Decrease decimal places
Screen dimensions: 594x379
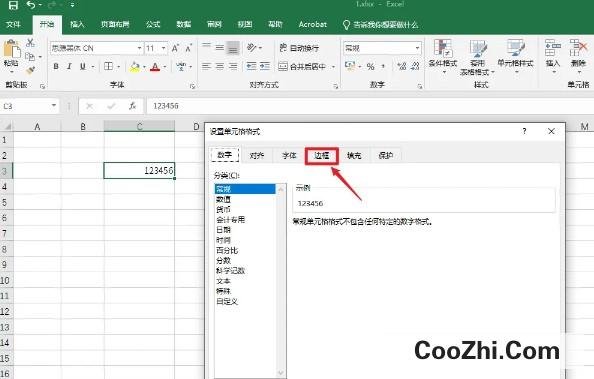tap(415, 67)
